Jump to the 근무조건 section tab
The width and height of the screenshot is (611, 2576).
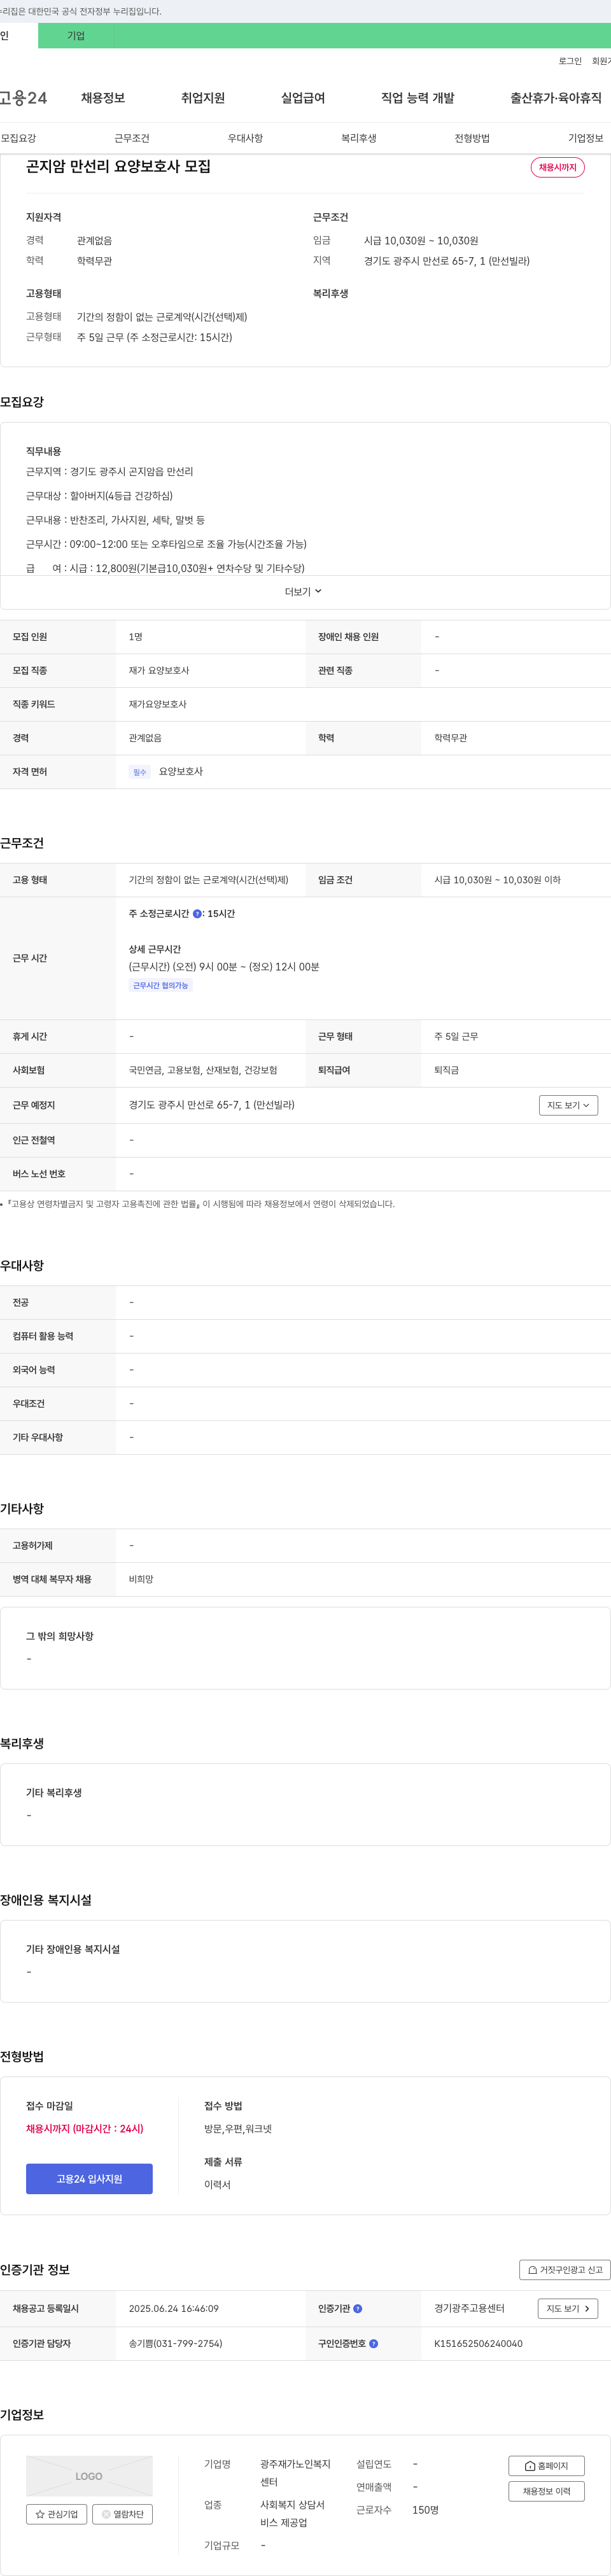click(x=132, y=138)
